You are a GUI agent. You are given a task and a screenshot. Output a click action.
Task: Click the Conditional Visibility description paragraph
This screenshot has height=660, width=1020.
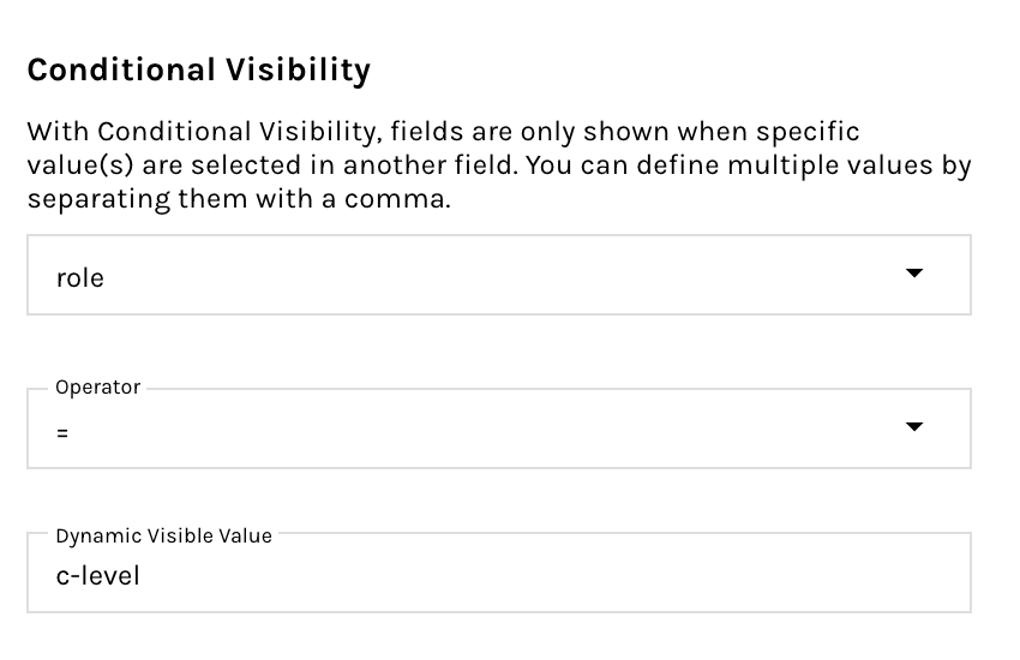[x=498, y=165]
